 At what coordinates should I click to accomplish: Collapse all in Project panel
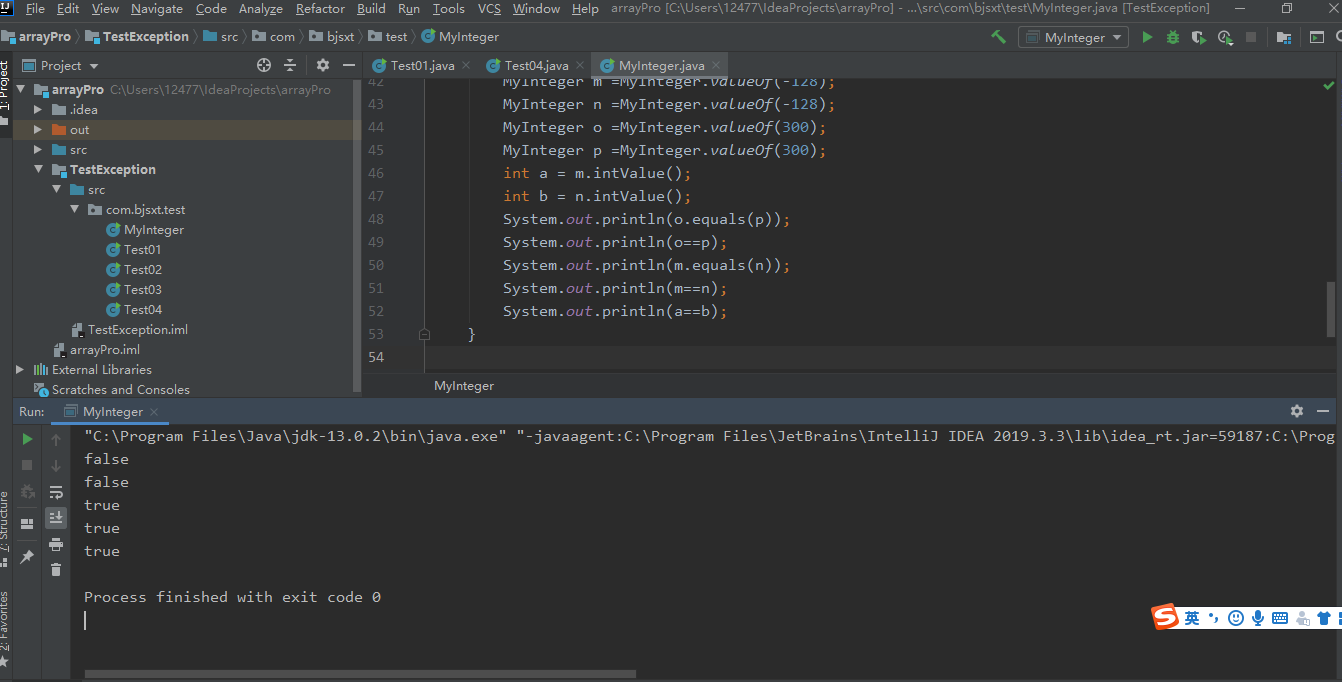point(290,65)
